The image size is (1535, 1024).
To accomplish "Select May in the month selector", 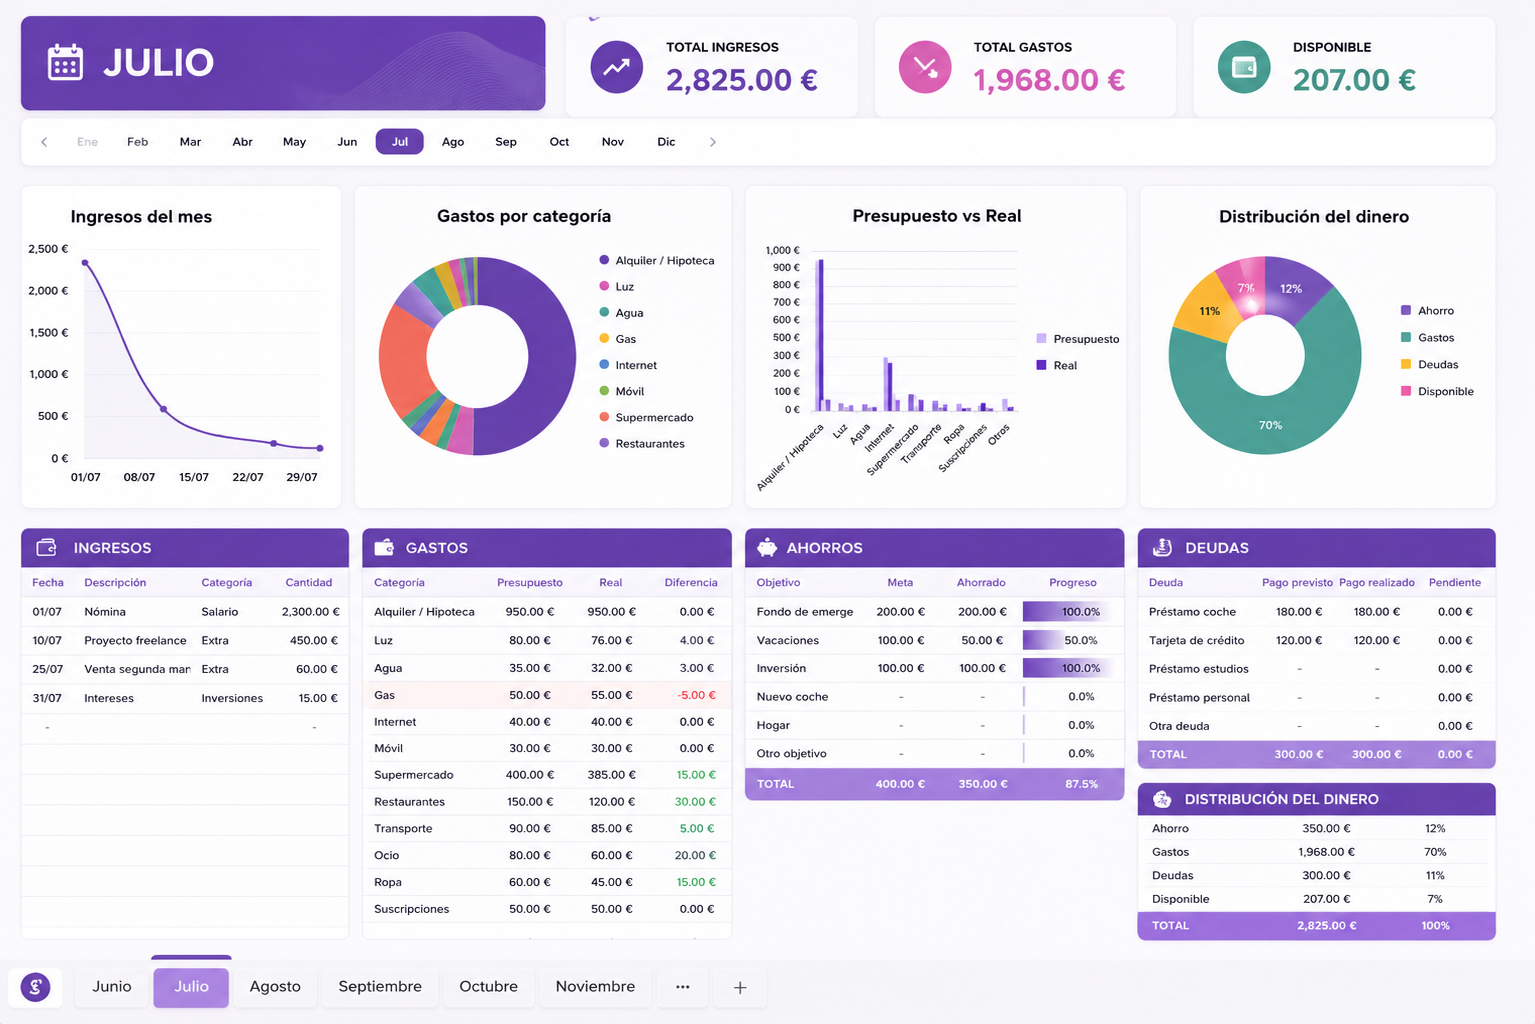I will point(294,142).
